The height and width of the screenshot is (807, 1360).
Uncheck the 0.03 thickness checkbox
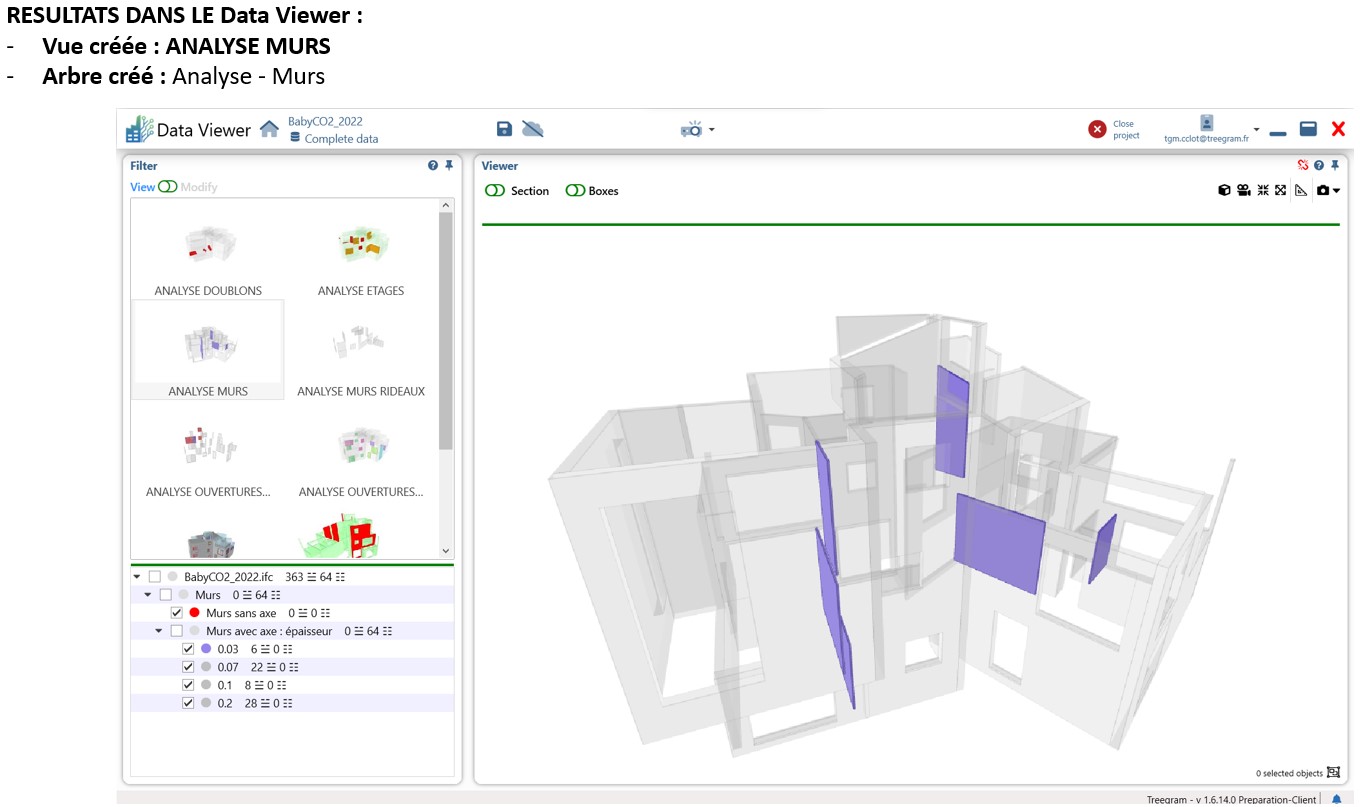(188, 649)
